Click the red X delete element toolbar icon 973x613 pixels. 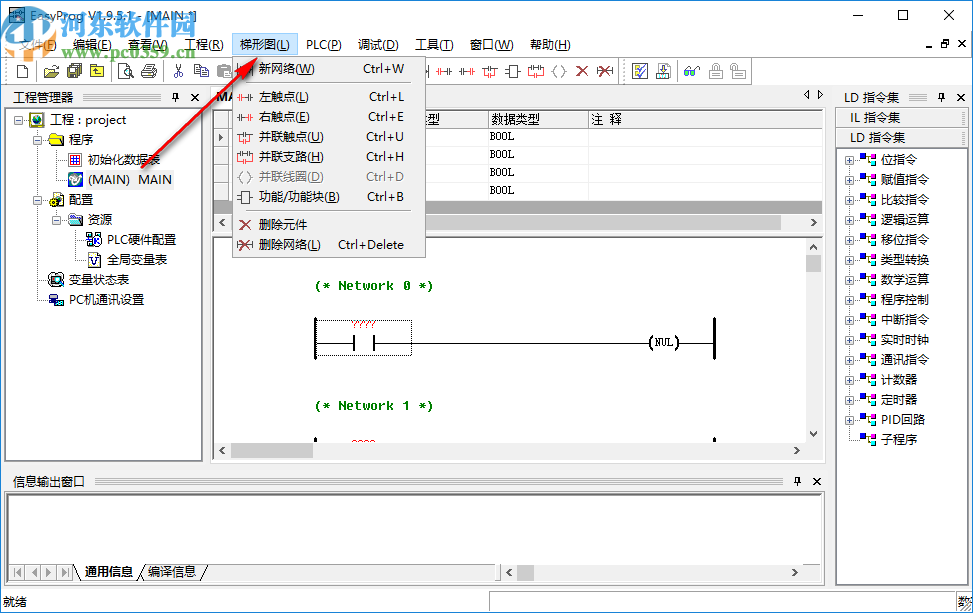tap(581, 71)
